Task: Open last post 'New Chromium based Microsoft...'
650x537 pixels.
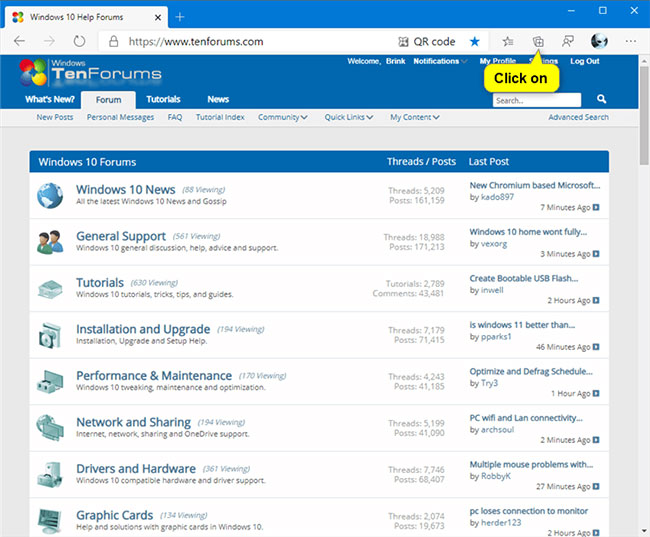Action: click(x=534, y=185)
